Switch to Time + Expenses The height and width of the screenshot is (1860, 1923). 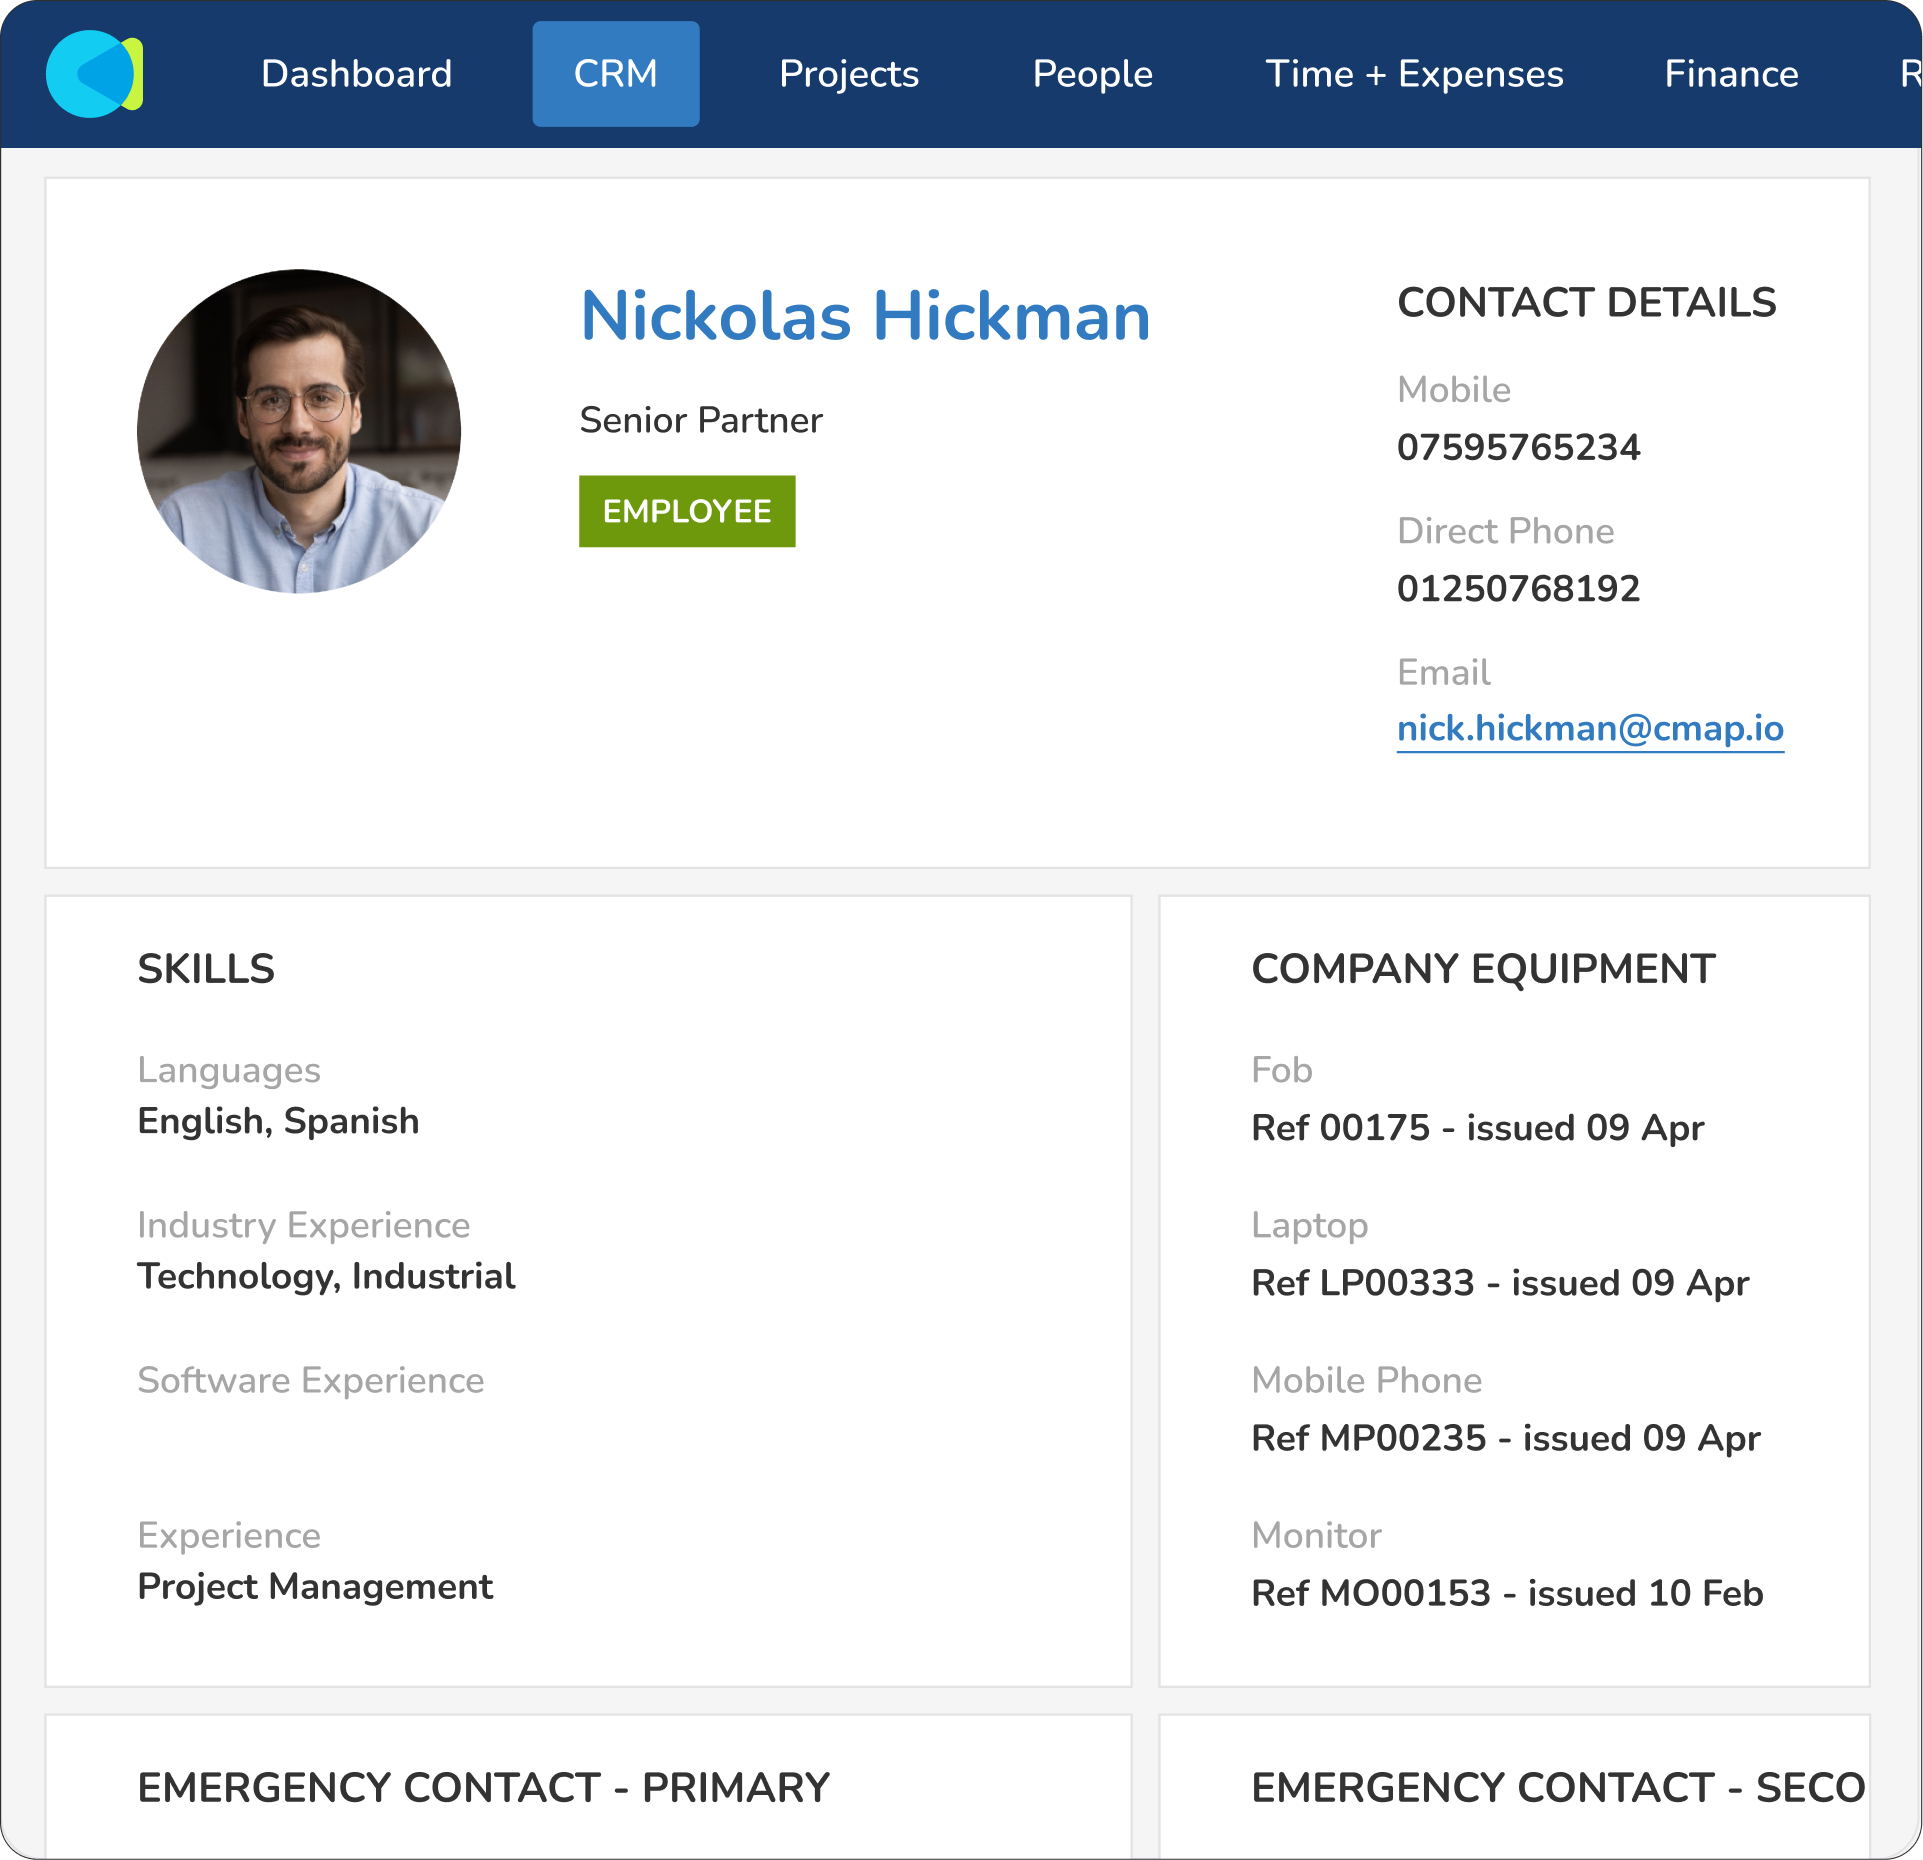pos(1413,74)
